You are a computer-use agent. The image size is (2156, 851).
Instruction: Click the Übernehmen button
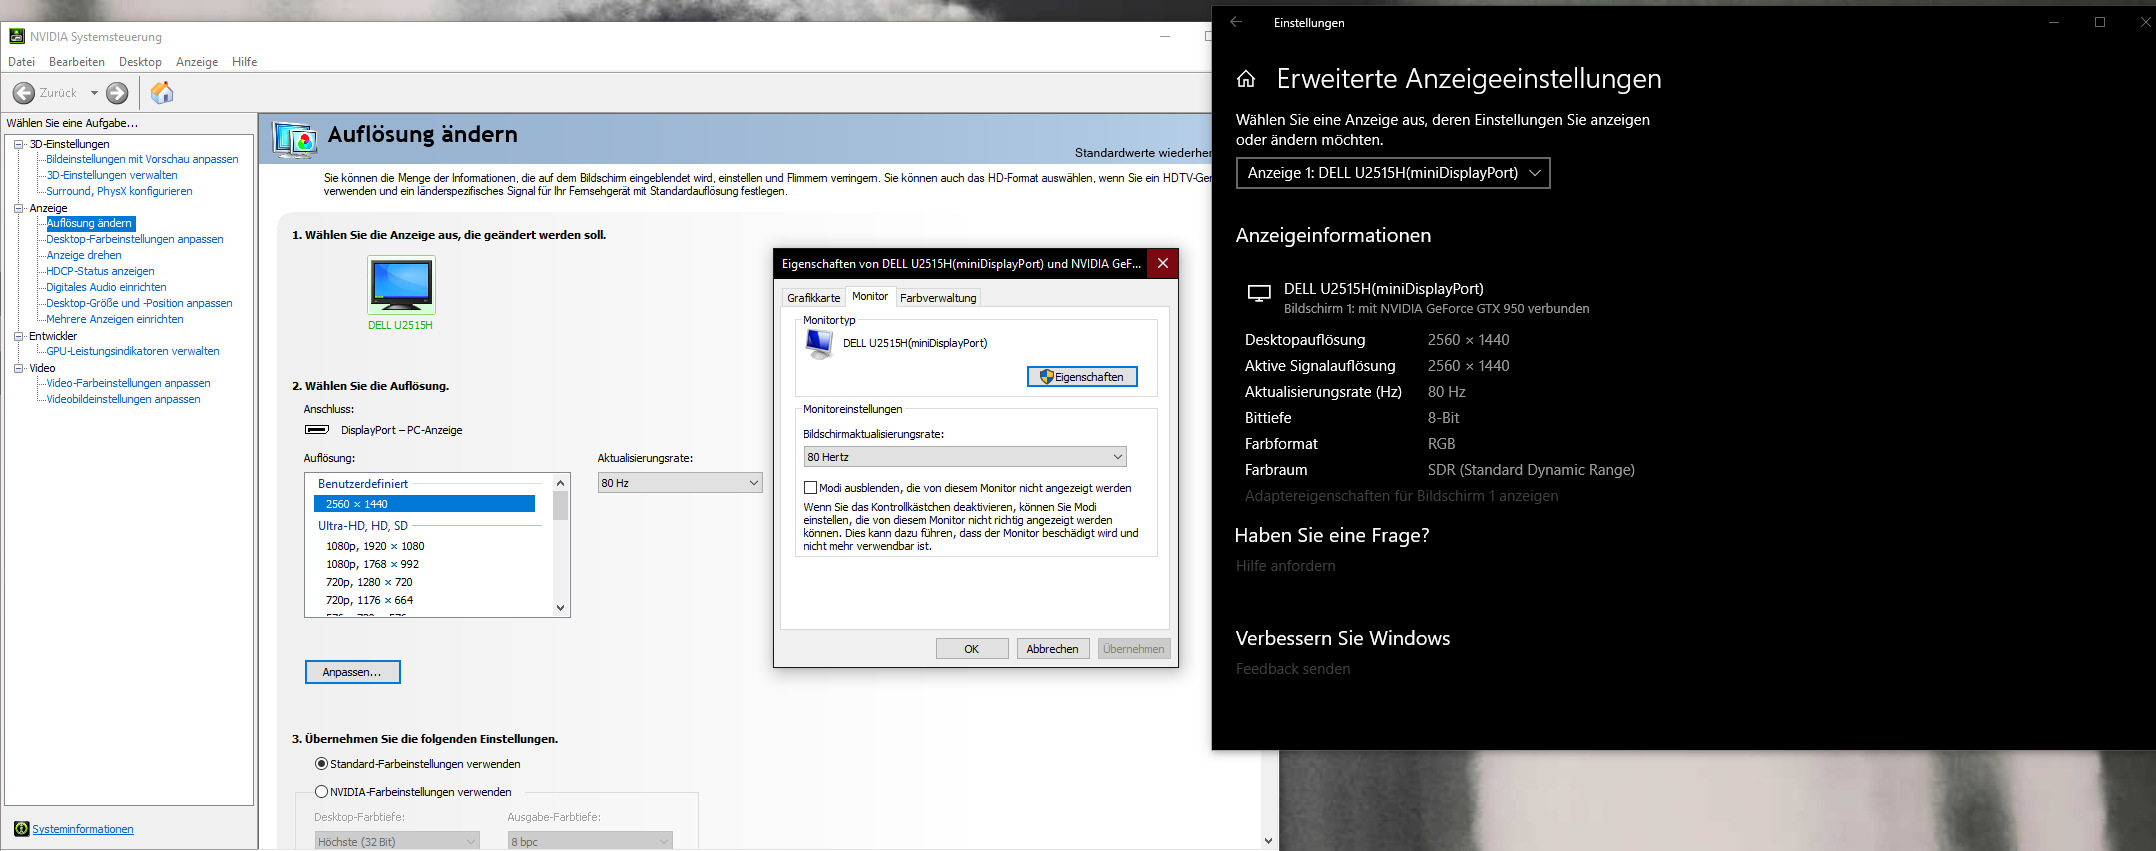[1134, 649]
